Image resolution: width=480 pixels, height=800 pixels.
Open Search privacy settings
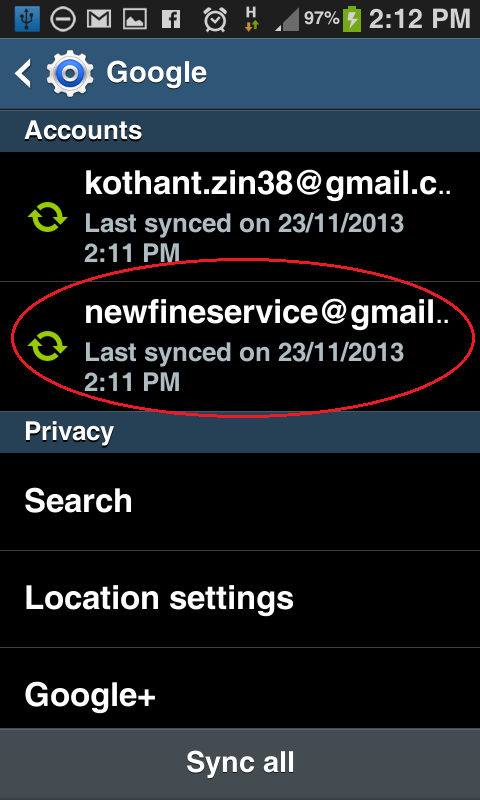240,502
